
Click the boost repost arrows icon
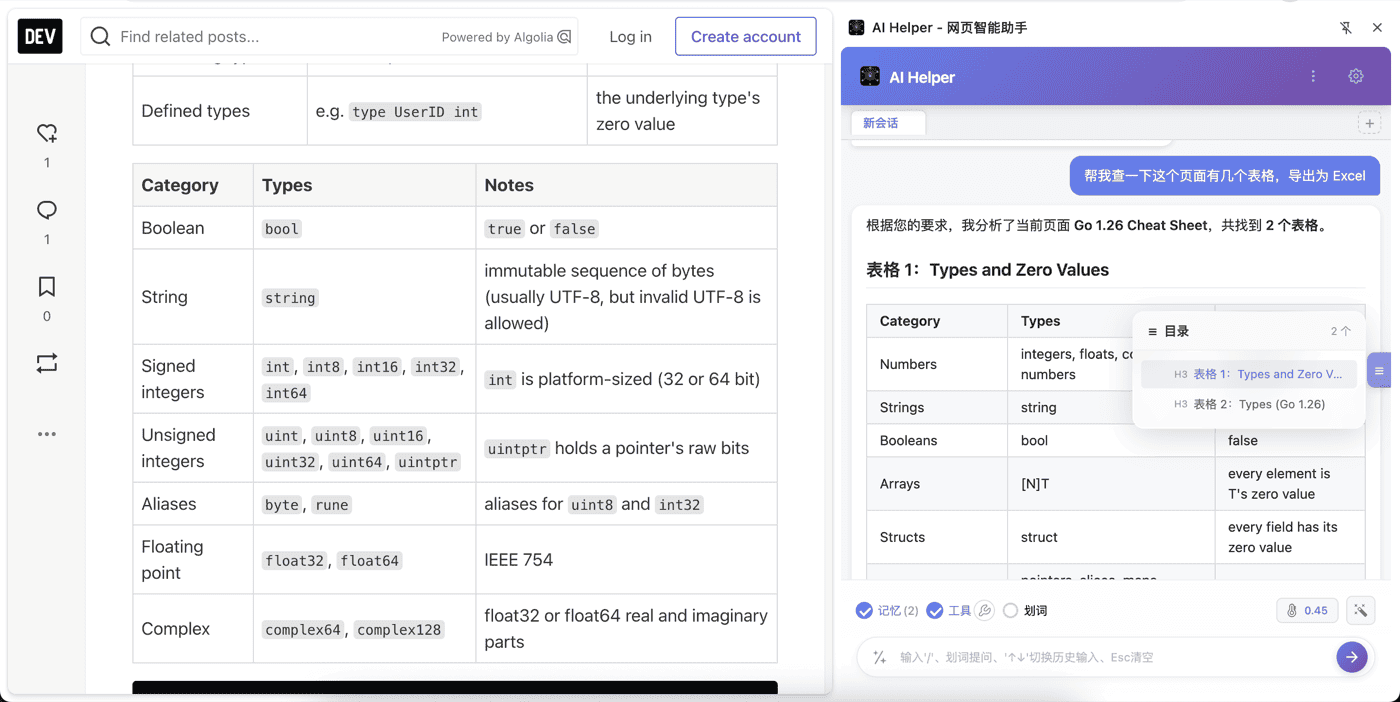(47, 363)
